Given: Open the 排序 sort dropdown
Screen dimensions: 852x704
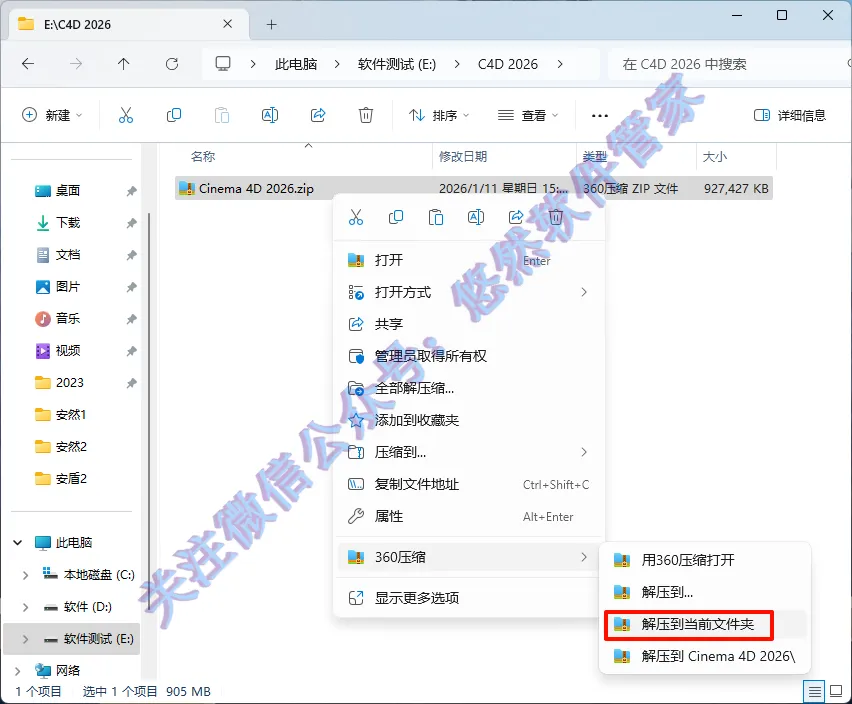Looking at the screenshot, I should (x=439, y=115).
